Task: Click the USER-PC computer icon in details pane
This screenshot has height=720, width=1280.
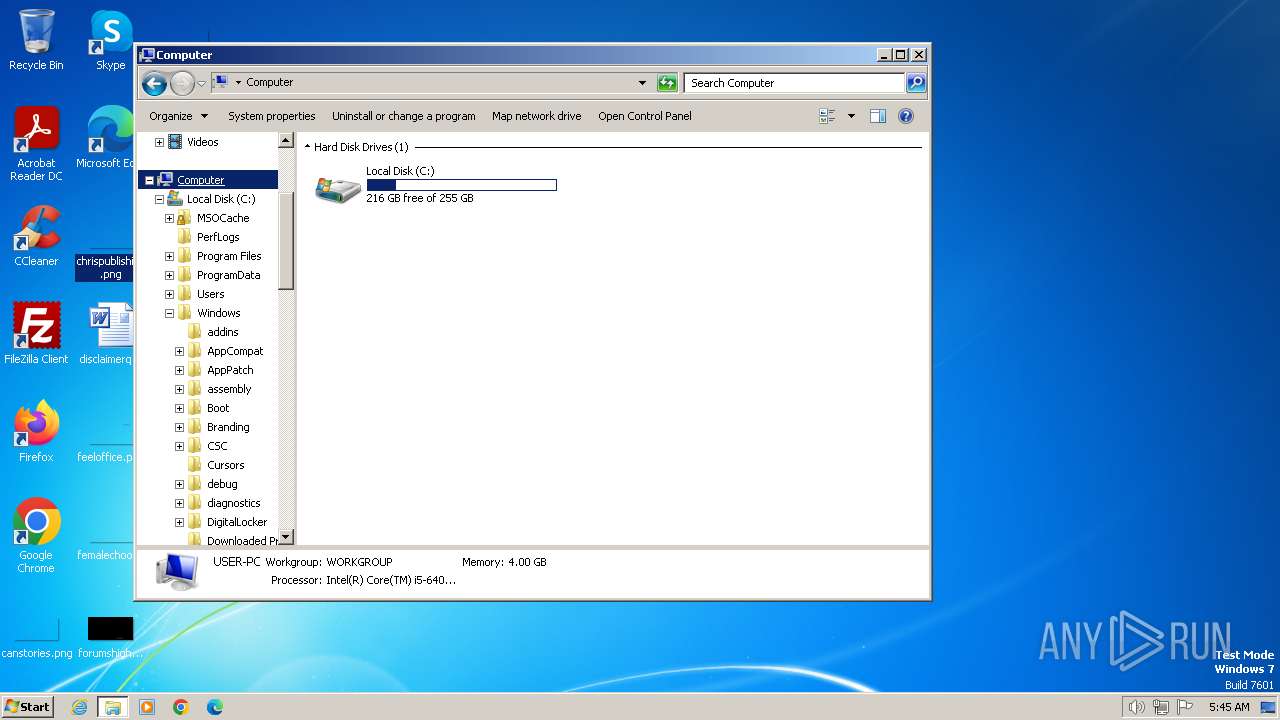Action: pos(177,571)
